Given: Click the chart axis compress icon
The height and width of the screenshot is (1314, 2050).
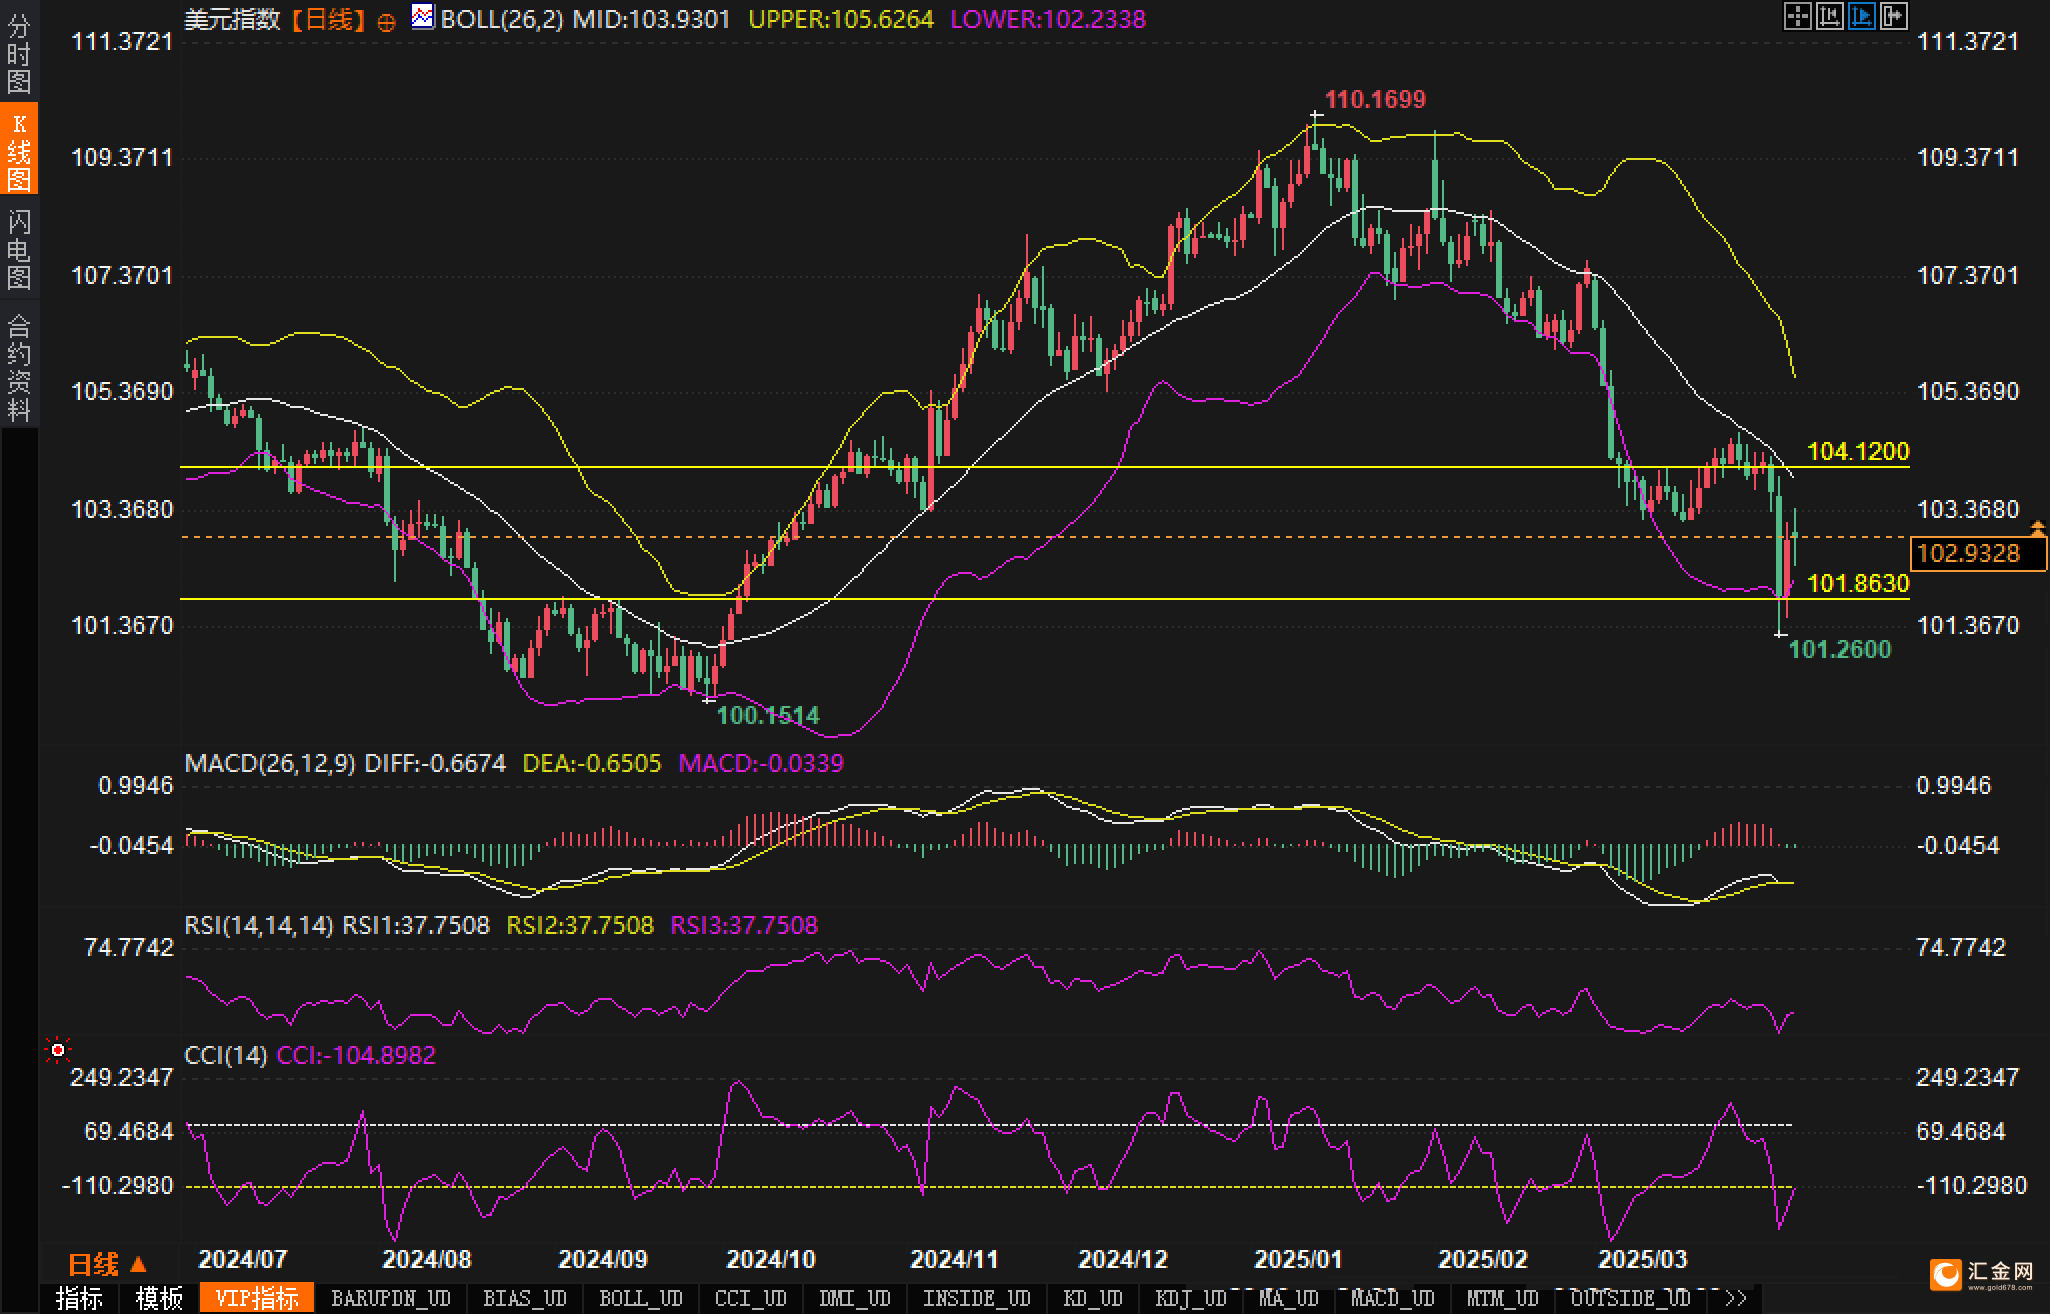Looking at the screenshot, I should click(1829, 16).
